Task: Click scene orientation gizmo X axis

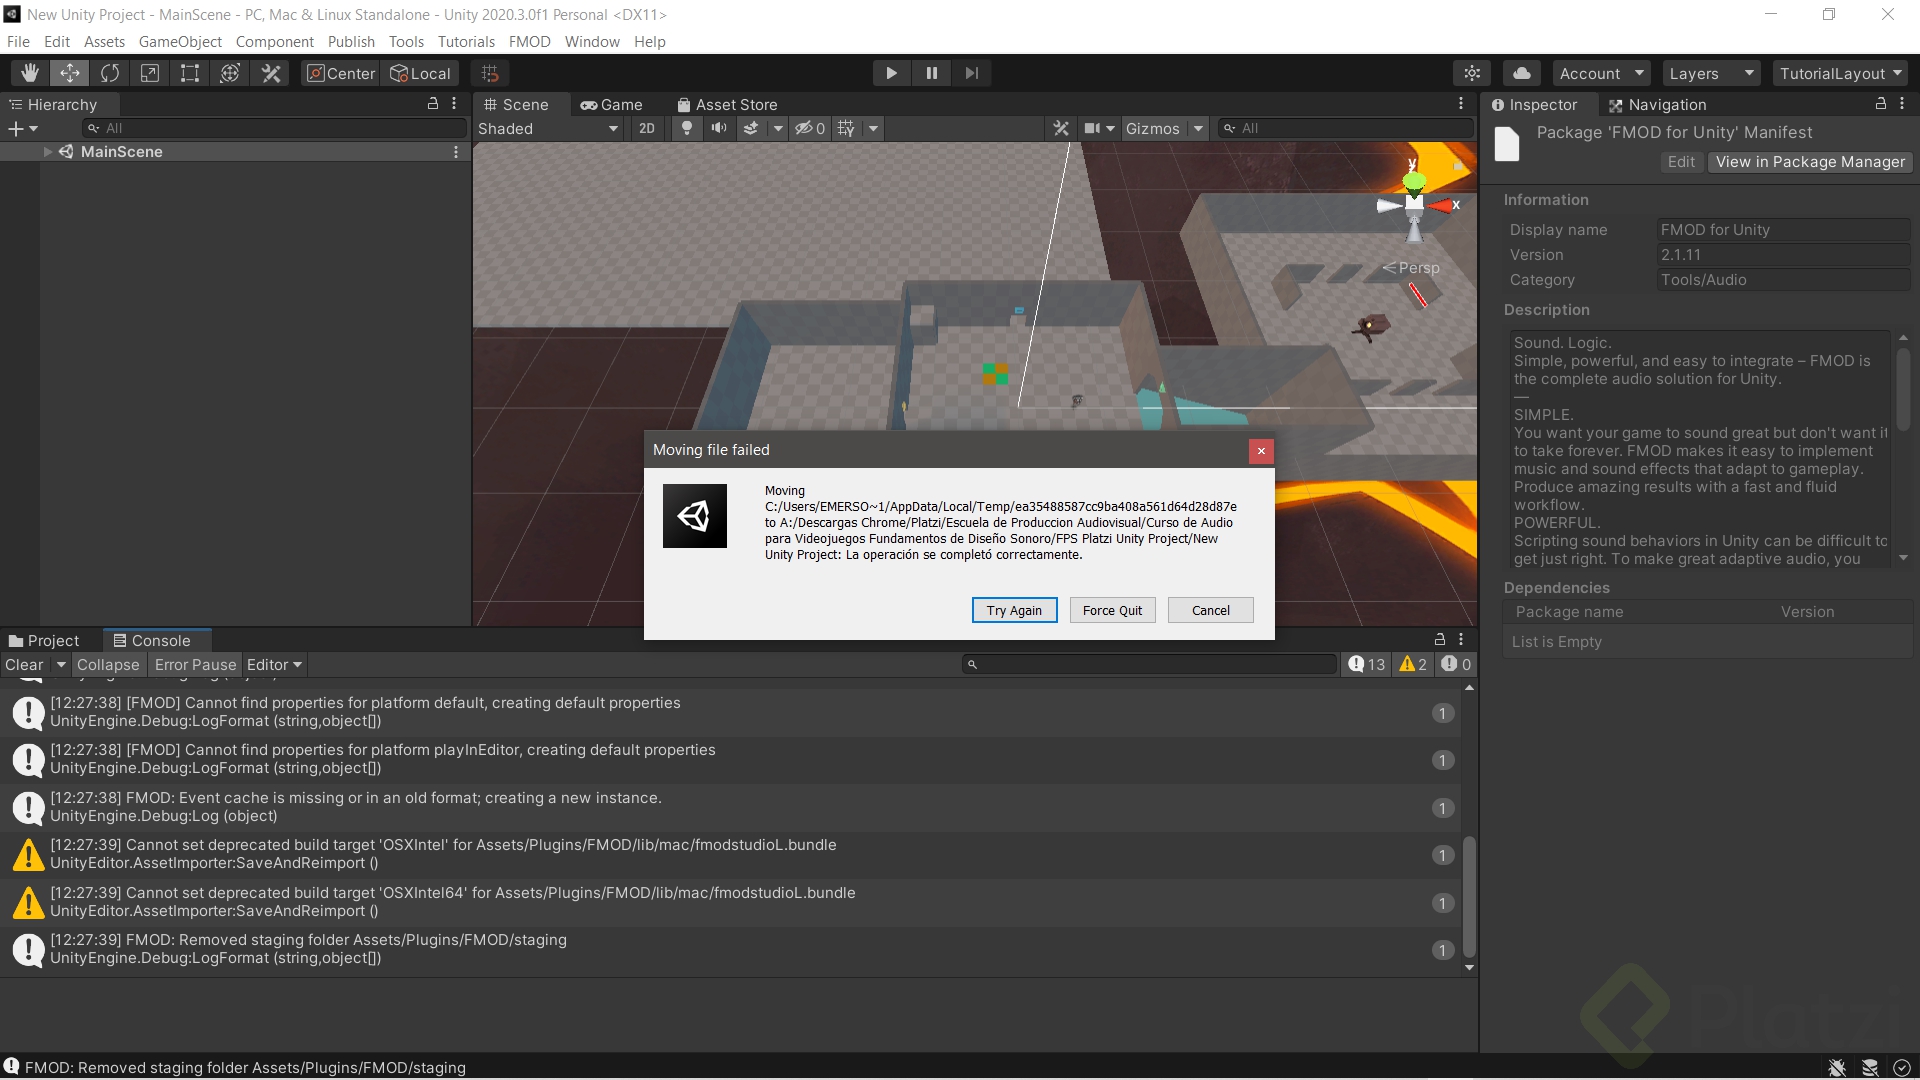Action: tap(1443, 205)
